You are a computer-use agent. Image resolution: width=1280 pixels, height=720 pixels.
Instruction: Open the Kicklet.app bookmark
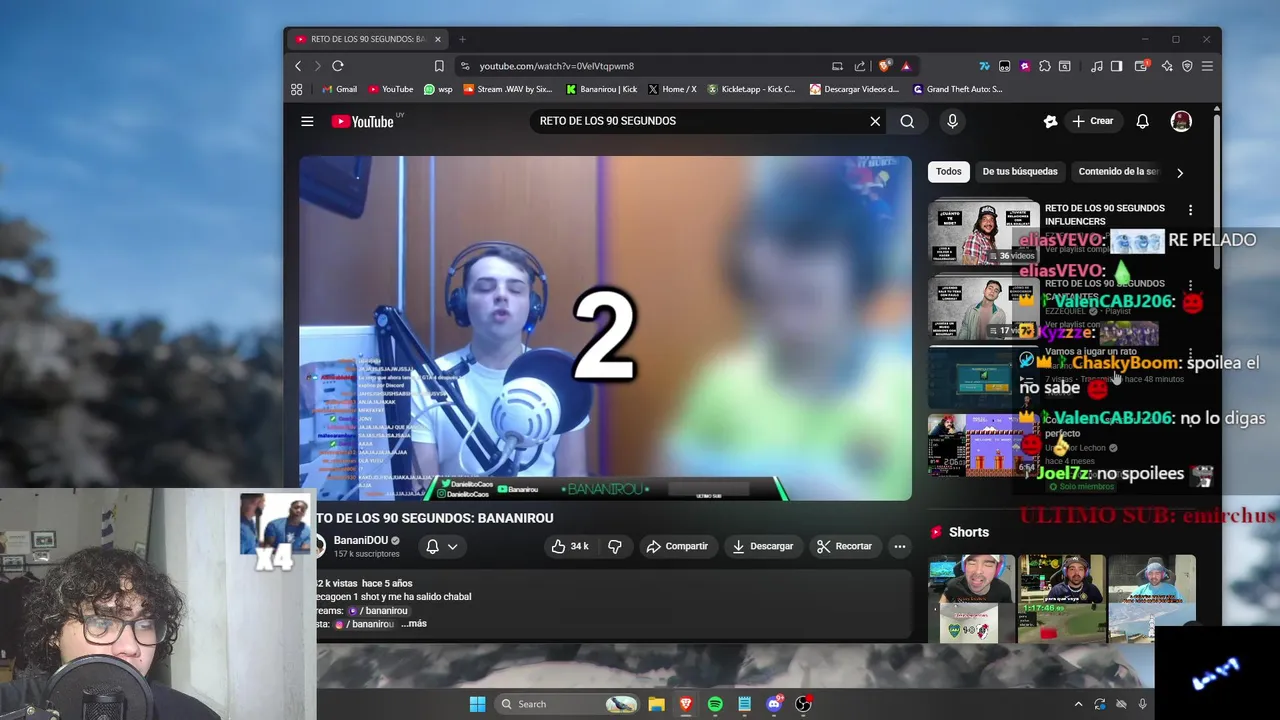751,89
